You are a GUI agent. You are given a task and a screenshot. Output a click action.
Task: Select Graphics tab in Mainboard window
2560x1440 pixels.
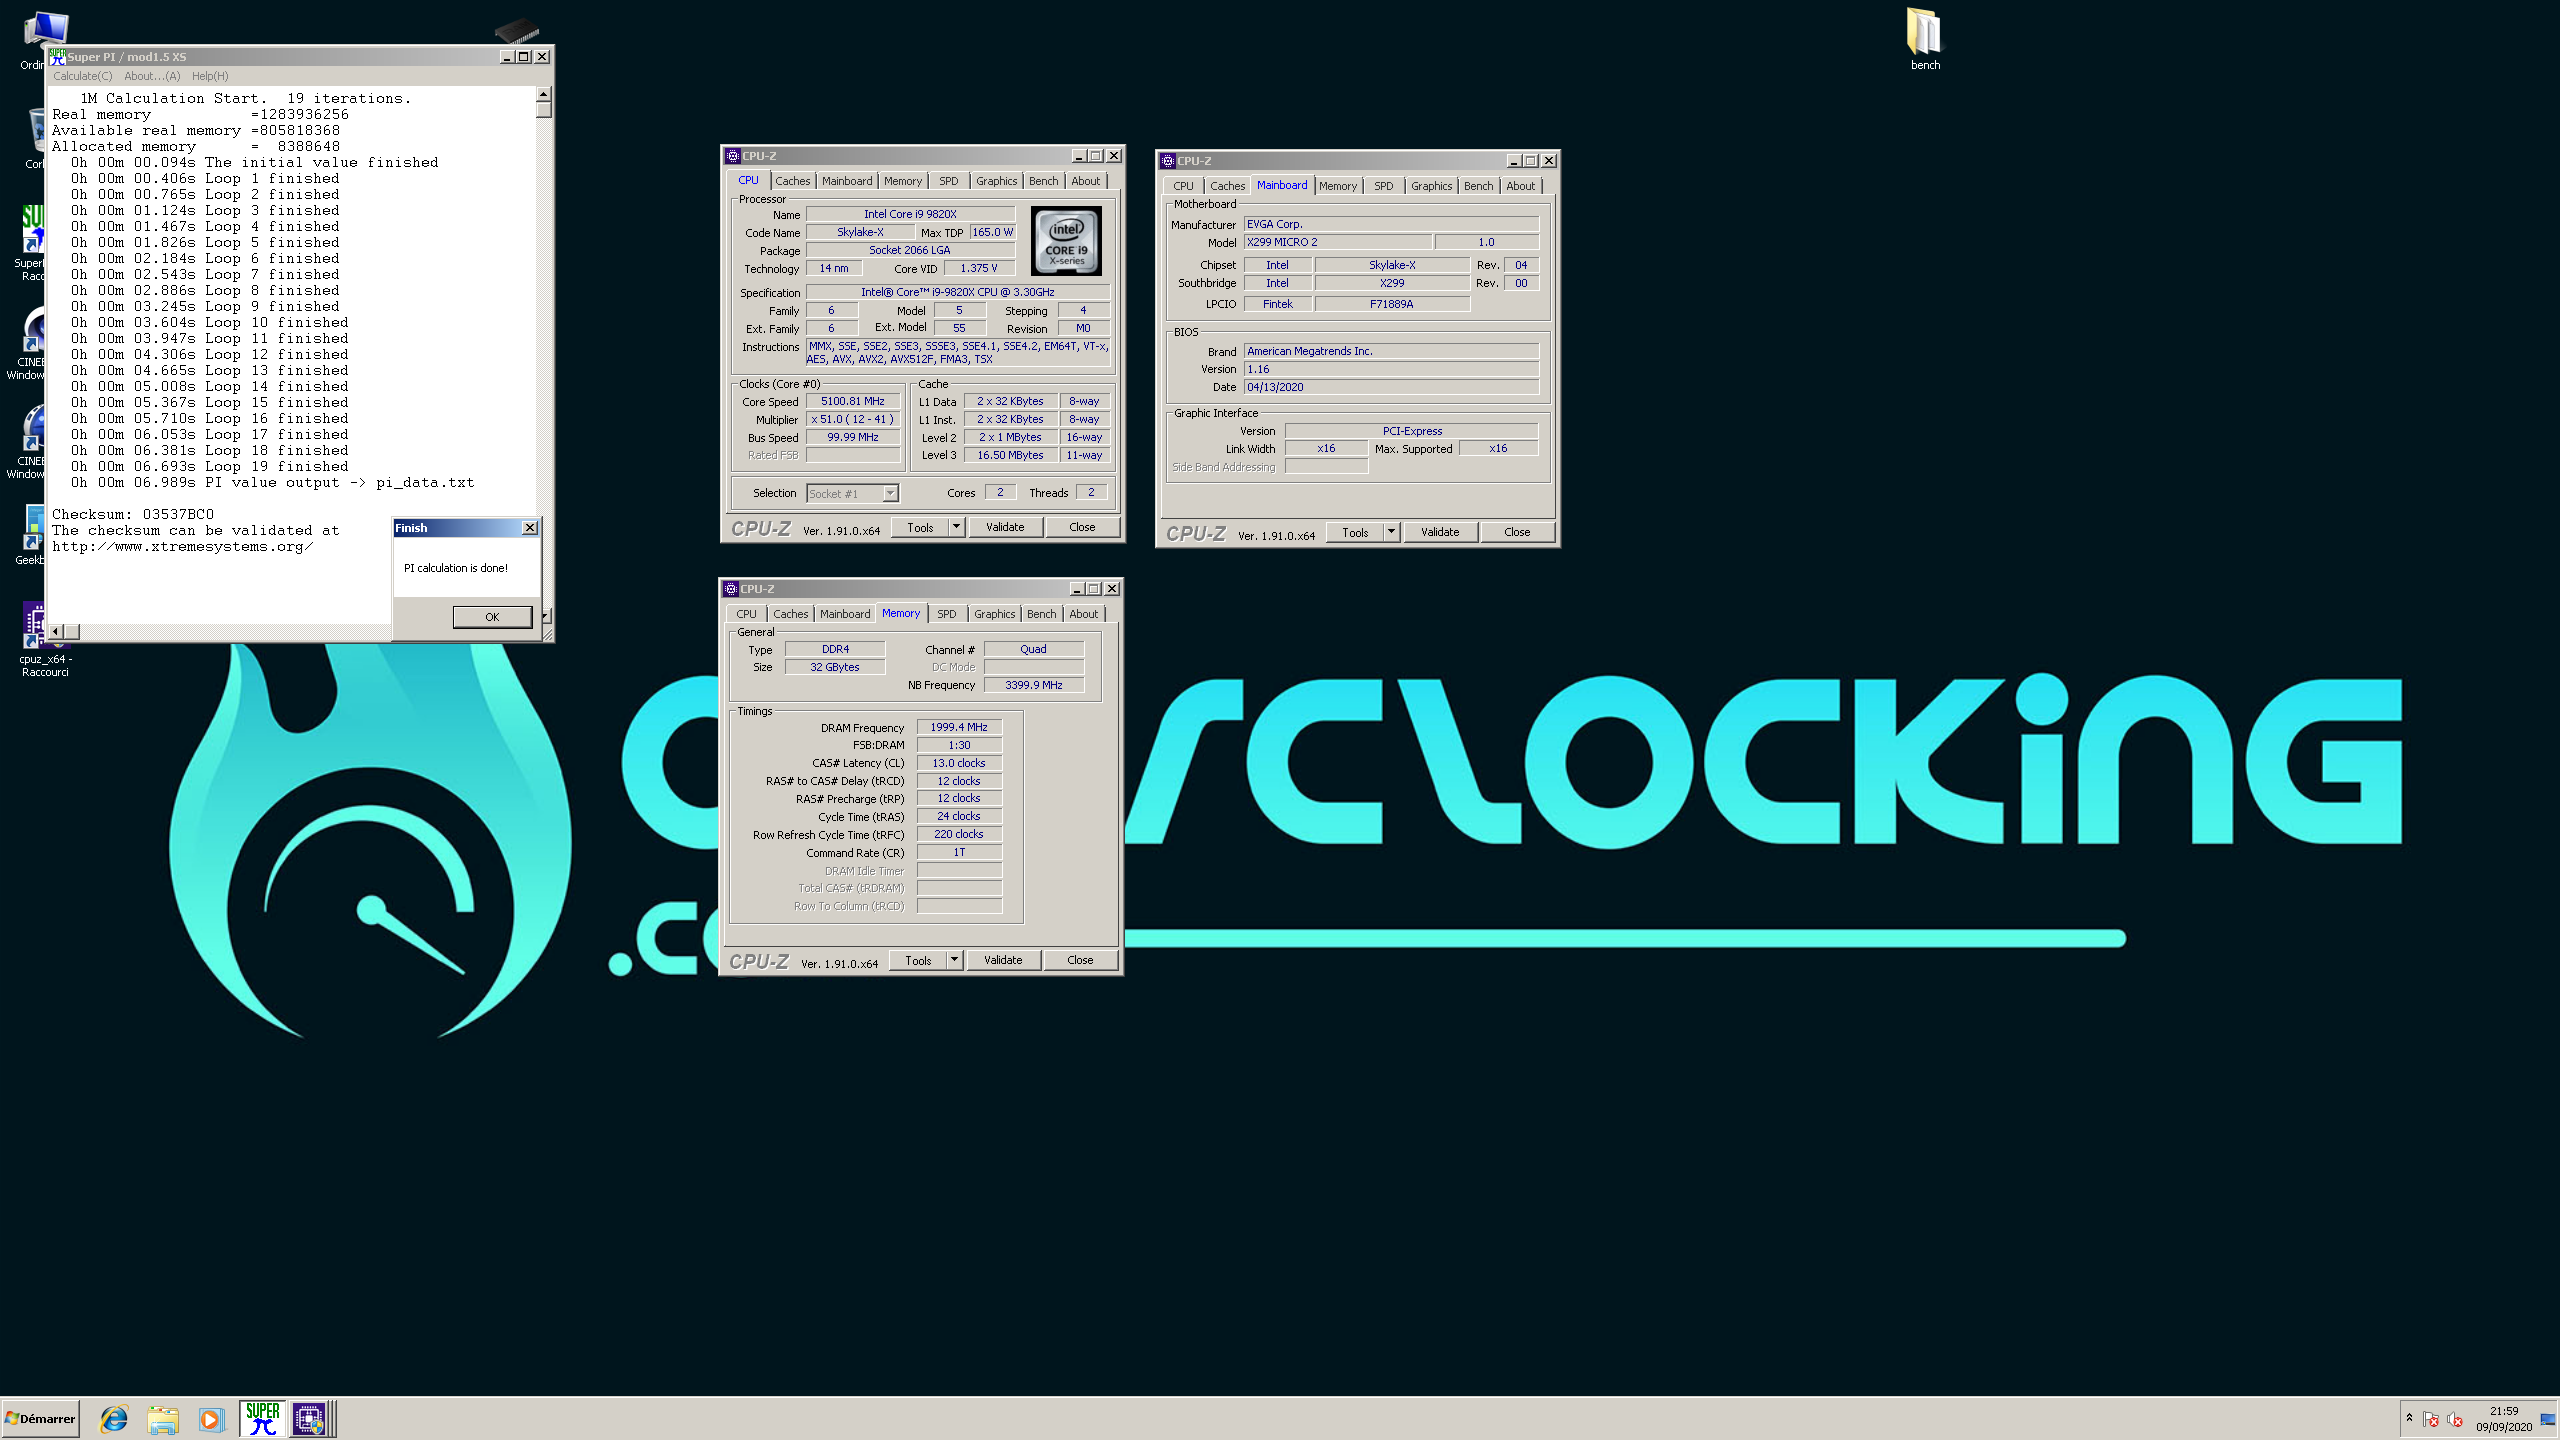tap(1431, 186)
